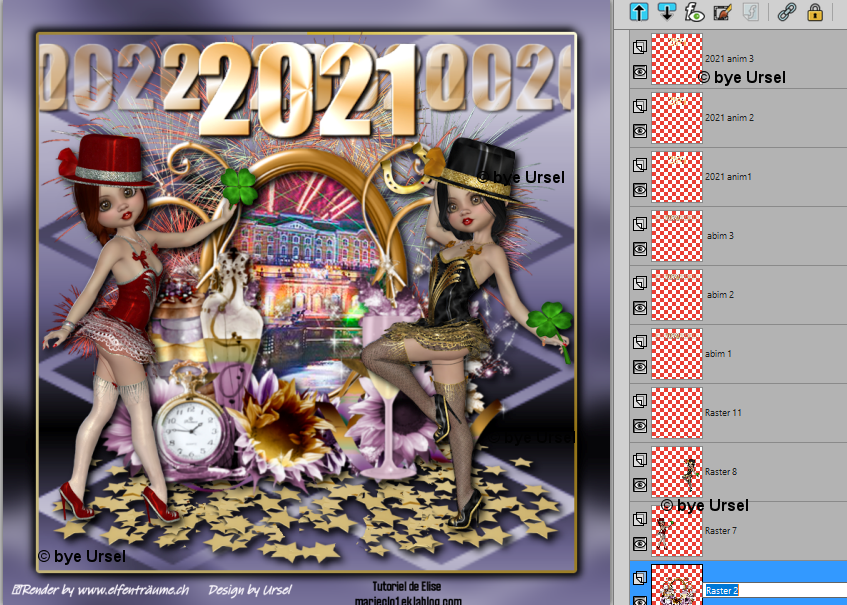Click the layer type icon for Raster 2

click(x=640, y=578)
